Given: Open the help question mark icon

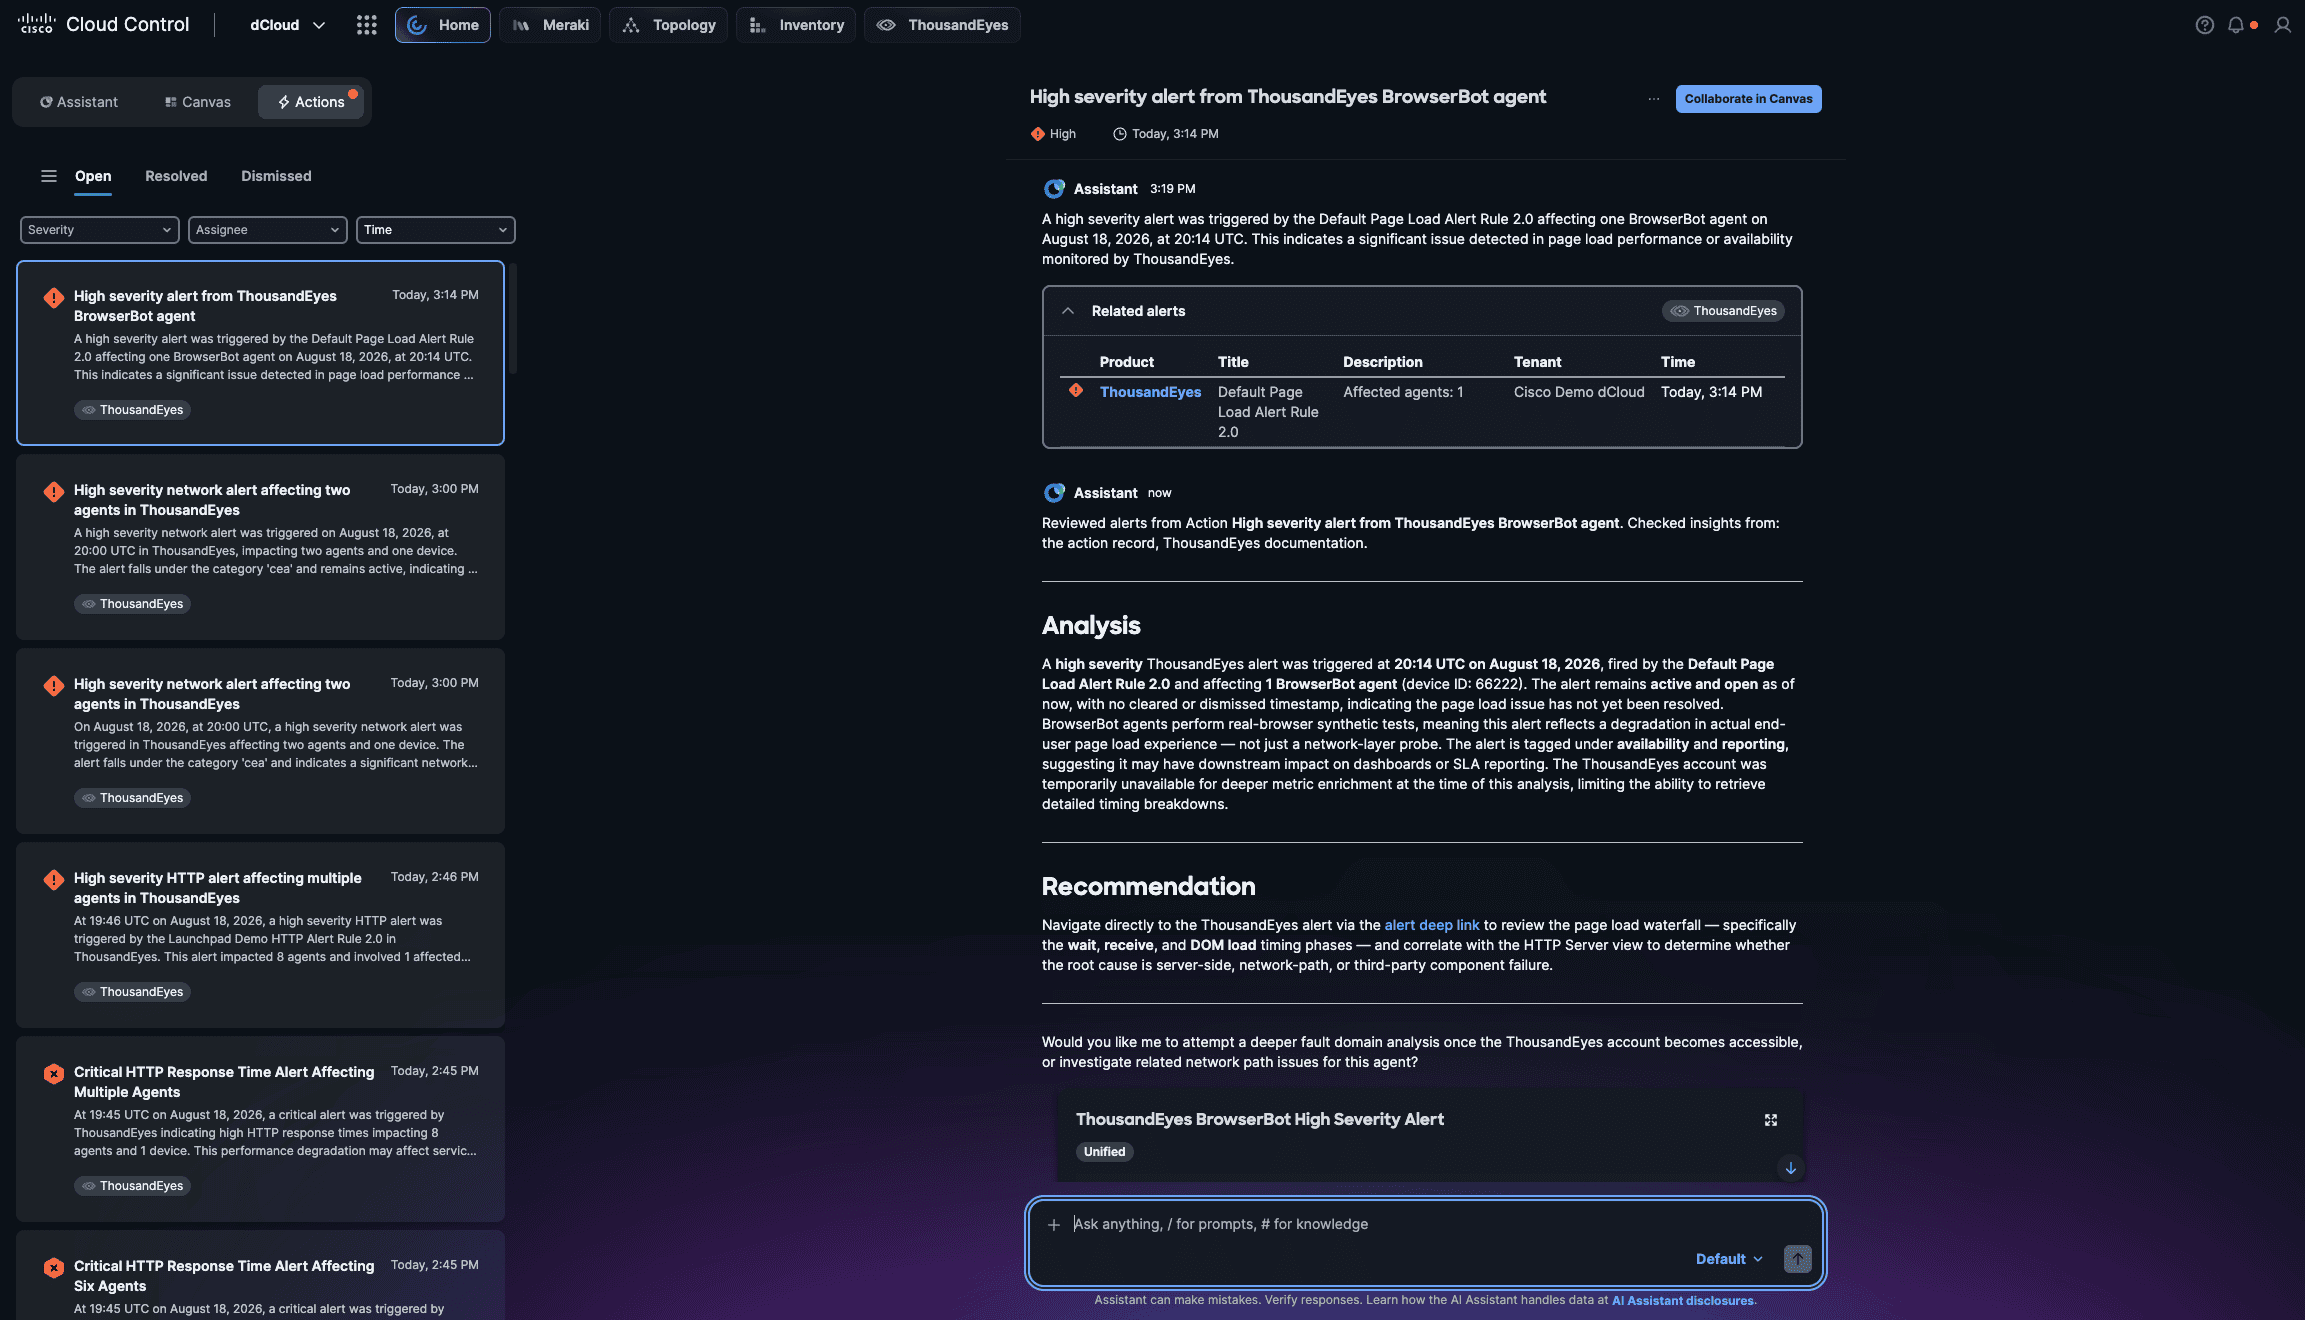Looking at the screenshot, I should (2204, 25).
